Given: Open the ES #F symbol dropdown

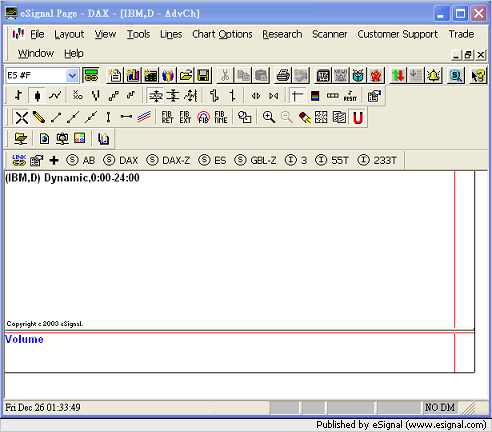Looking at the screenshot, I should tap(72, 76).
